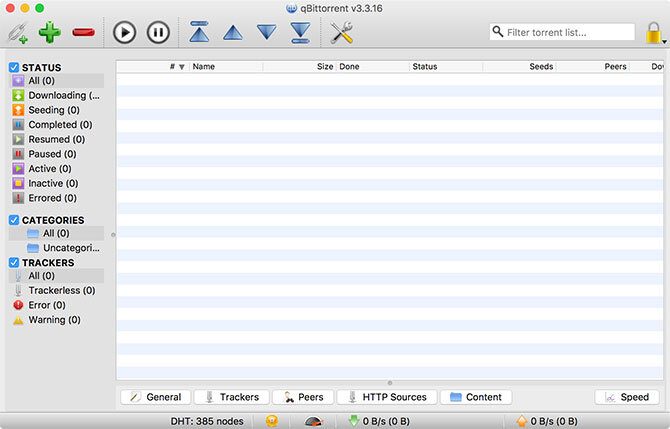The image size is (670, 429).
Task: Move torrent up in queue
Action: [233, 33]
